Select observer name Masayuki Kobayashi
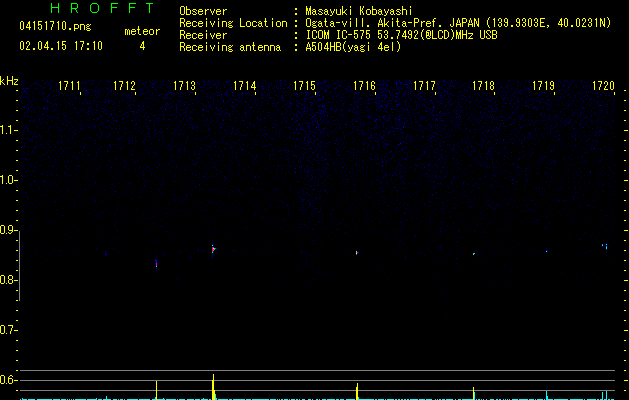Viewport: 629px width, 400px height. [x=359, y=11]
